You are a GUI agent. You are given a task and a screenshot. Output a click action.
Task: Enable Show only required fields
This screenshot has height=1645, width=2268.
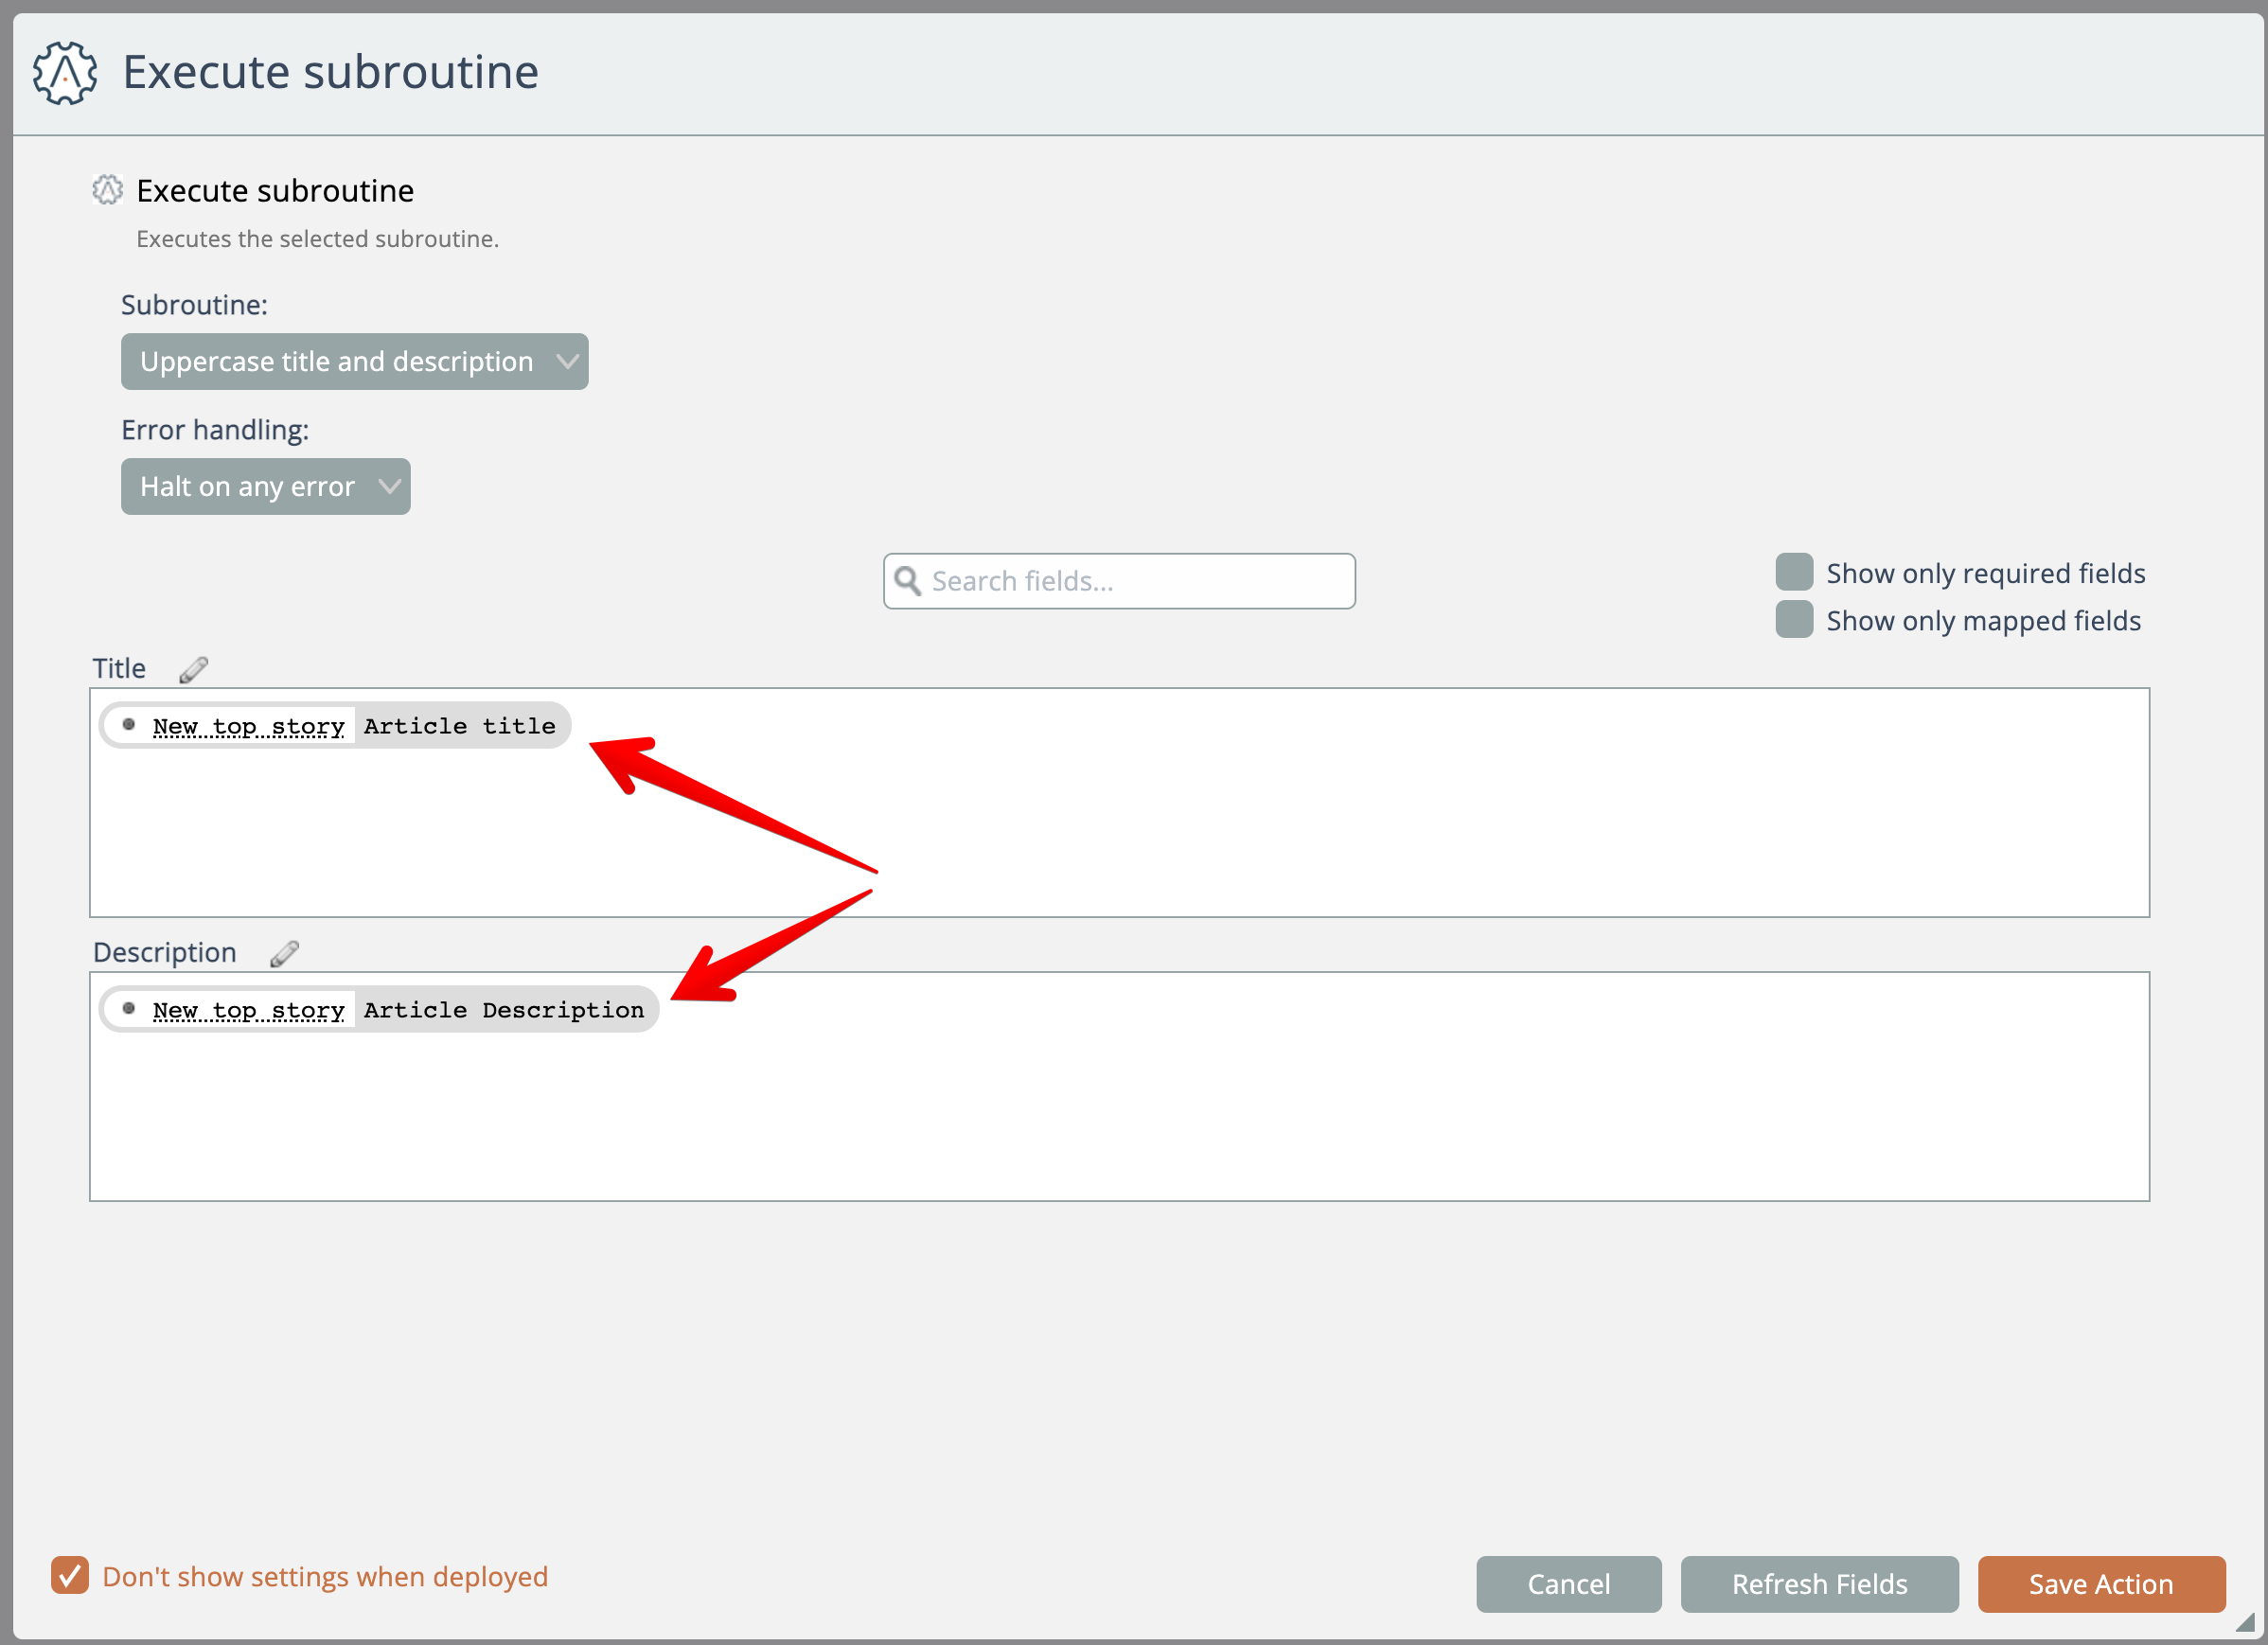(1794, 572)
